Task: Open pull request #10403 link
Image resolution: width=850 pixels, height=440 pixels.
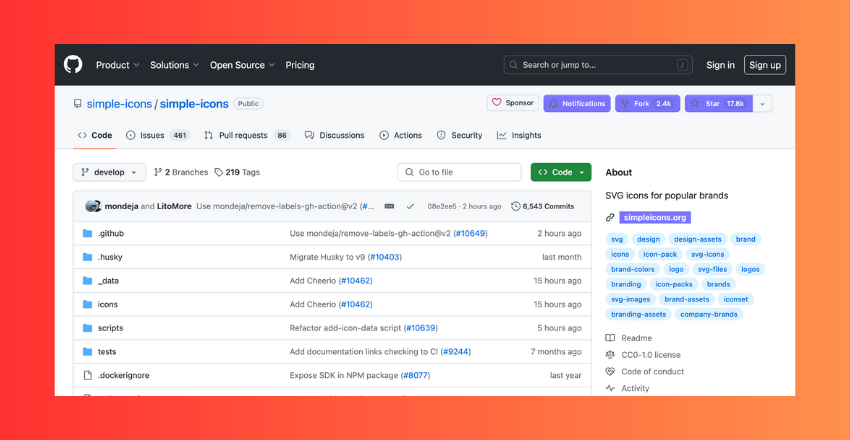Action: (385, 257)
